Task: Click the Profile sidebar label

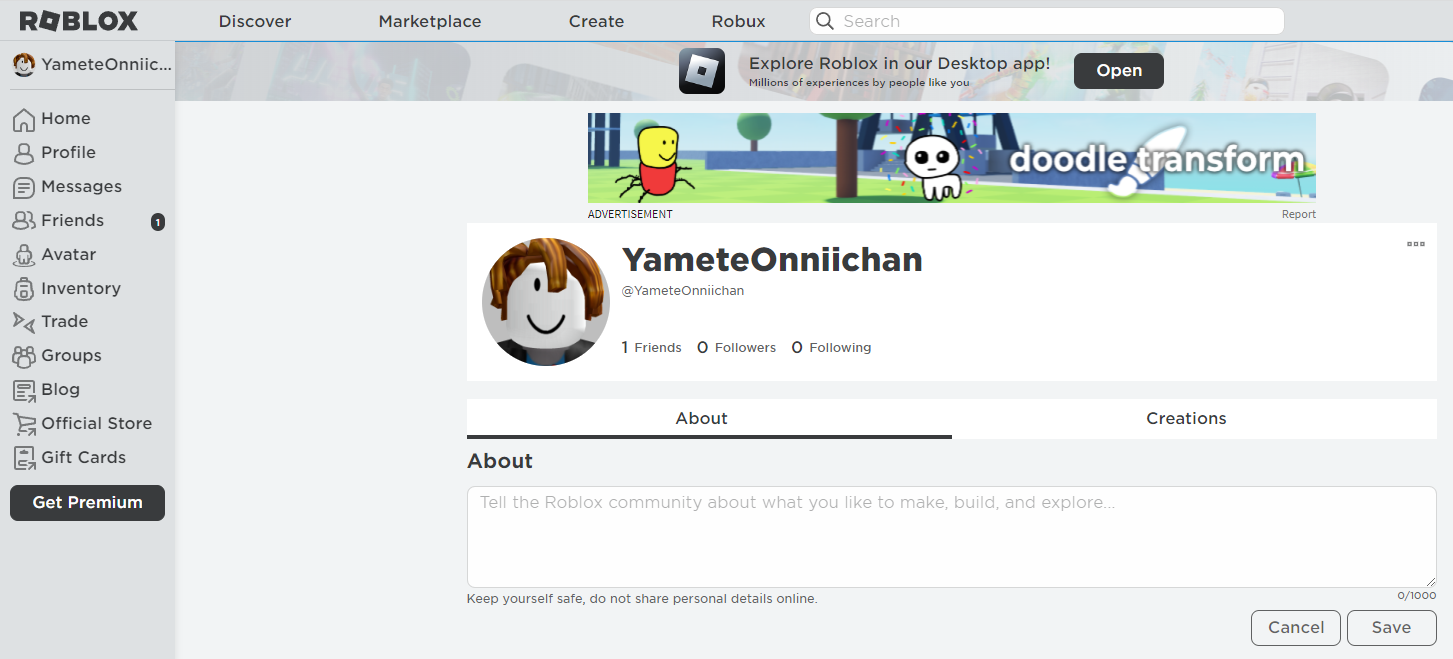Action: click(69, 153)
